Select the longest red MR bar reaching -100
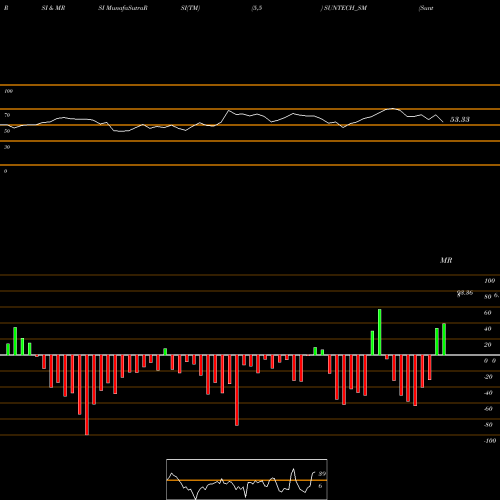The image size is (500, 500). (87, 395)
